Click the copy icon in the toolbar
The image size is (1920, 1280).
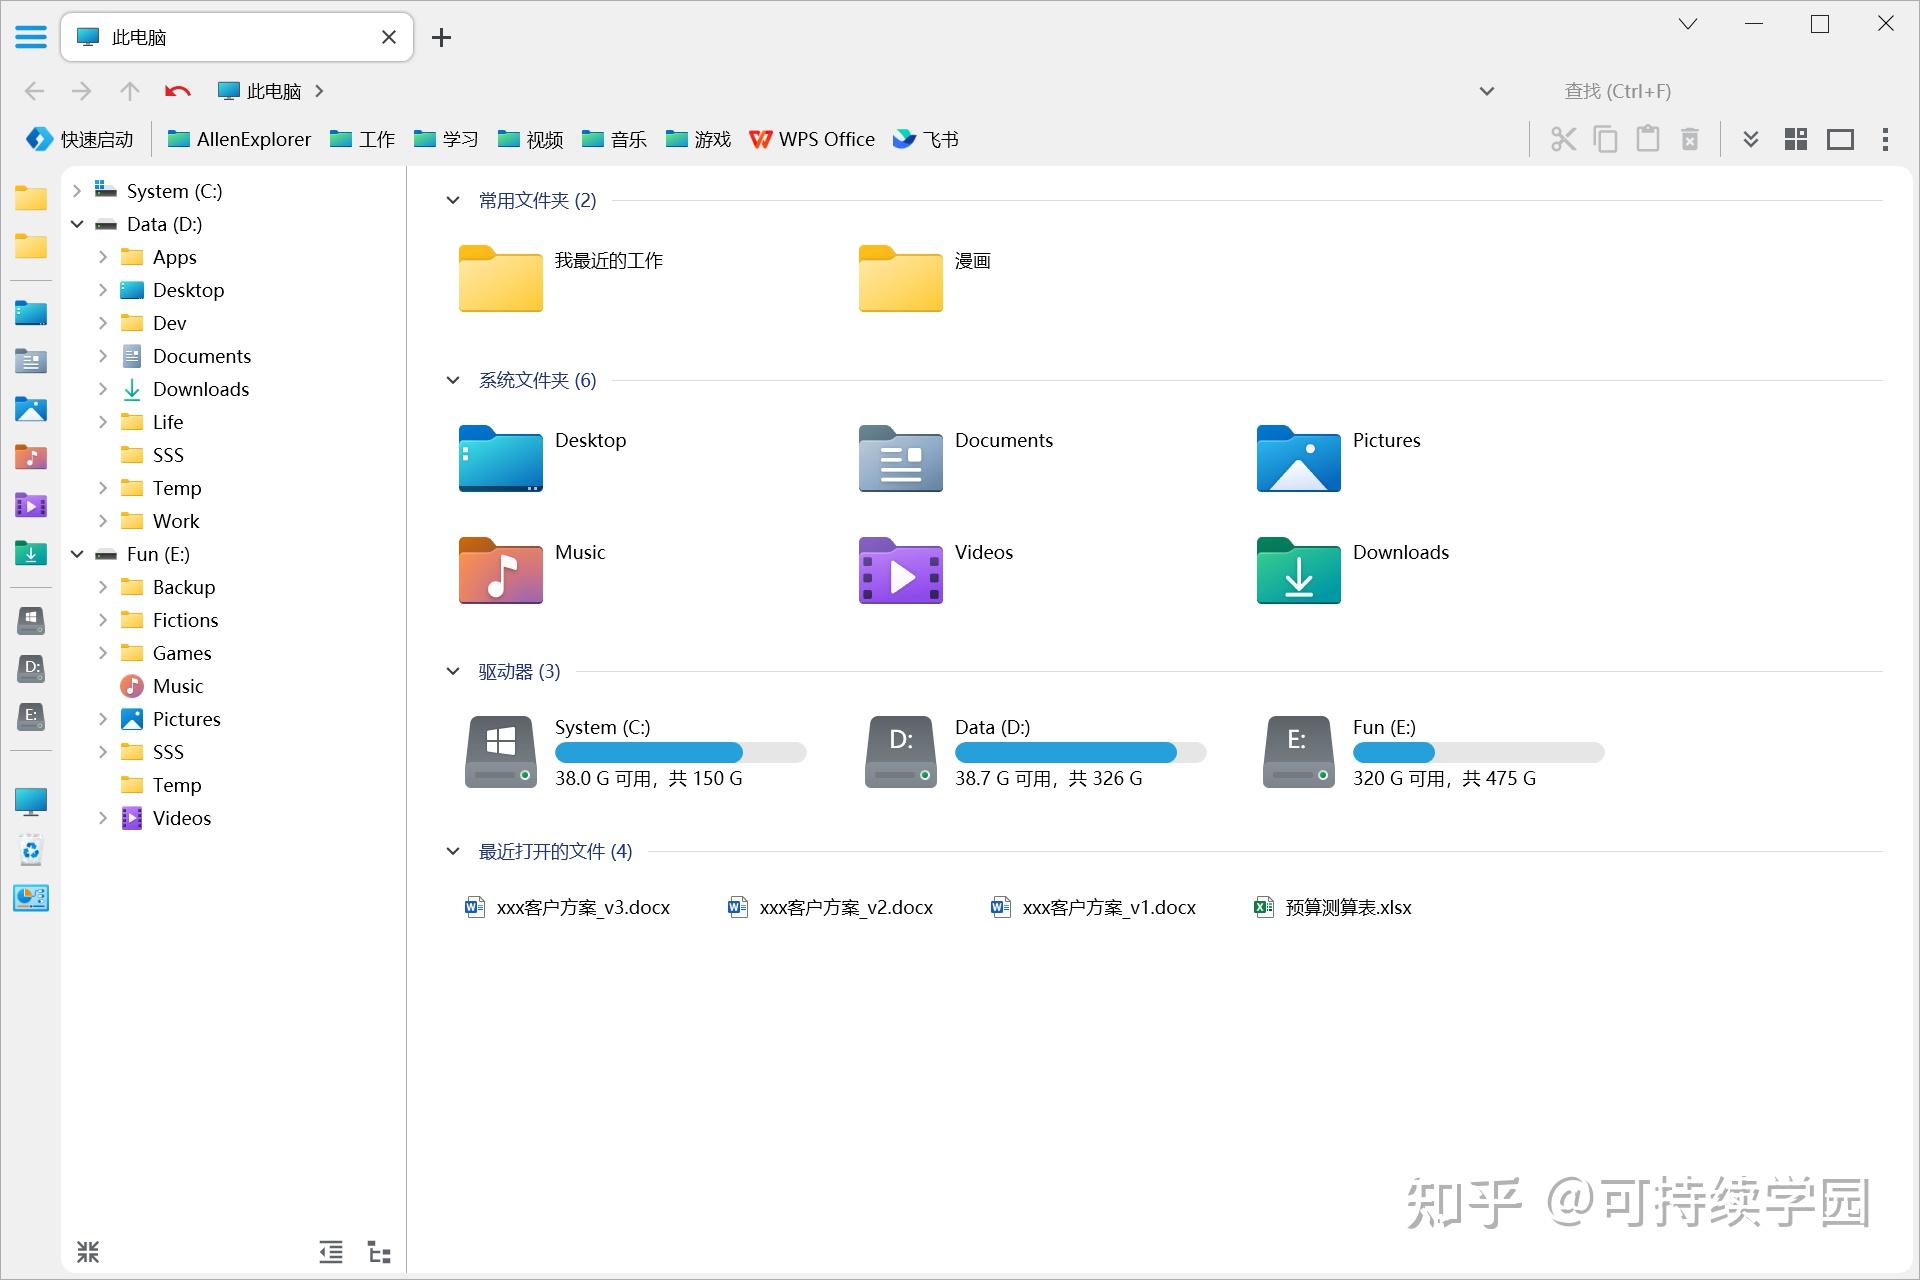click(x=1605, y=139)
